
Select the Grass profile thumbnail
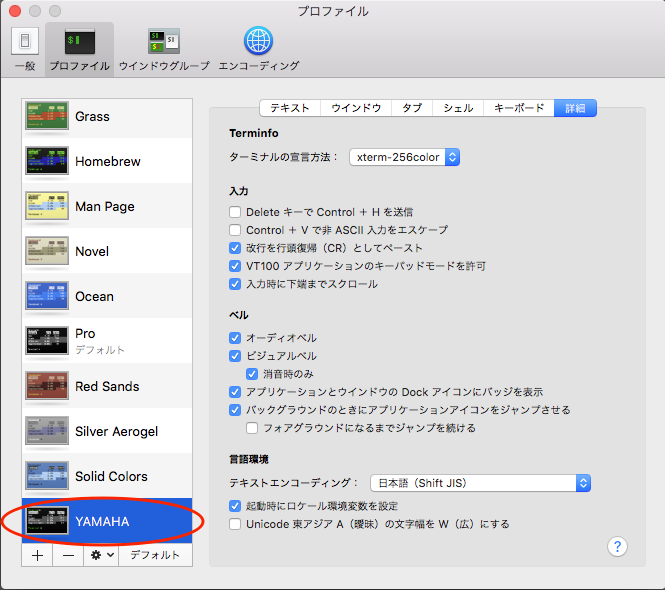click(x=47, y=115)
